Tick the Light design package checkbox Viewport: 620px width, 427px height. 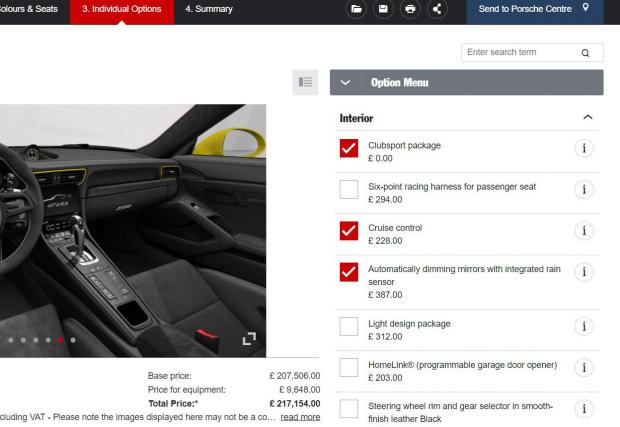pos(349,327)
